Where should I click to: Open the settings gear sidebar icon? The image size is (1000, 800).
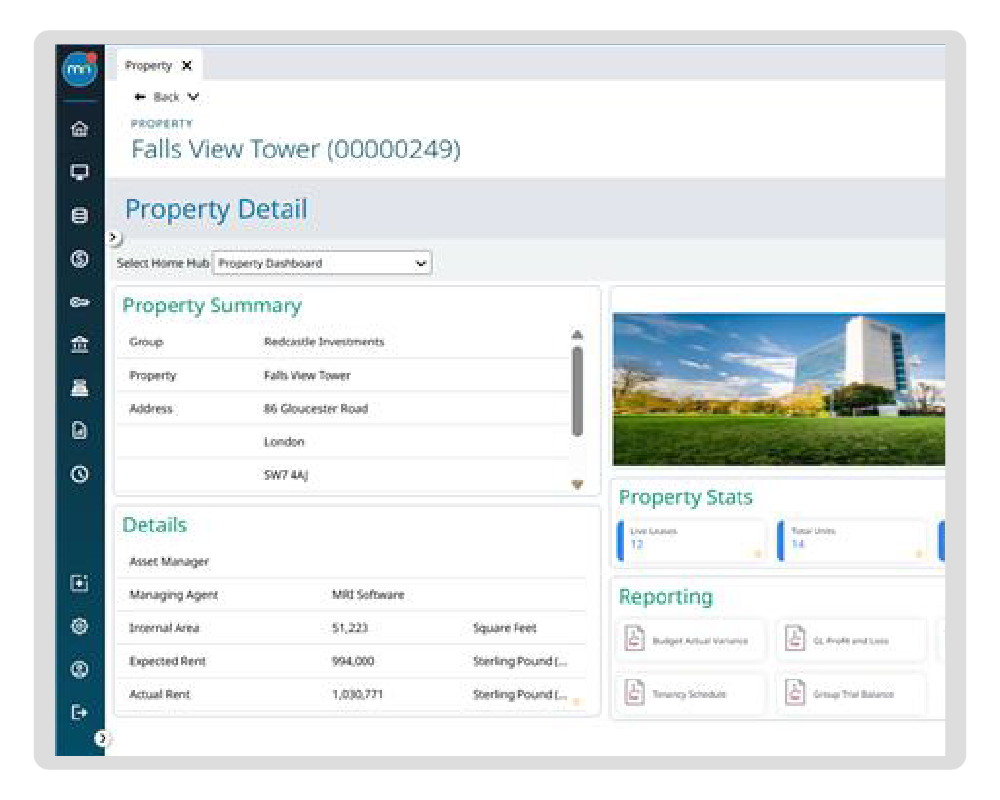pyautogui.click(x=80, y=626)
